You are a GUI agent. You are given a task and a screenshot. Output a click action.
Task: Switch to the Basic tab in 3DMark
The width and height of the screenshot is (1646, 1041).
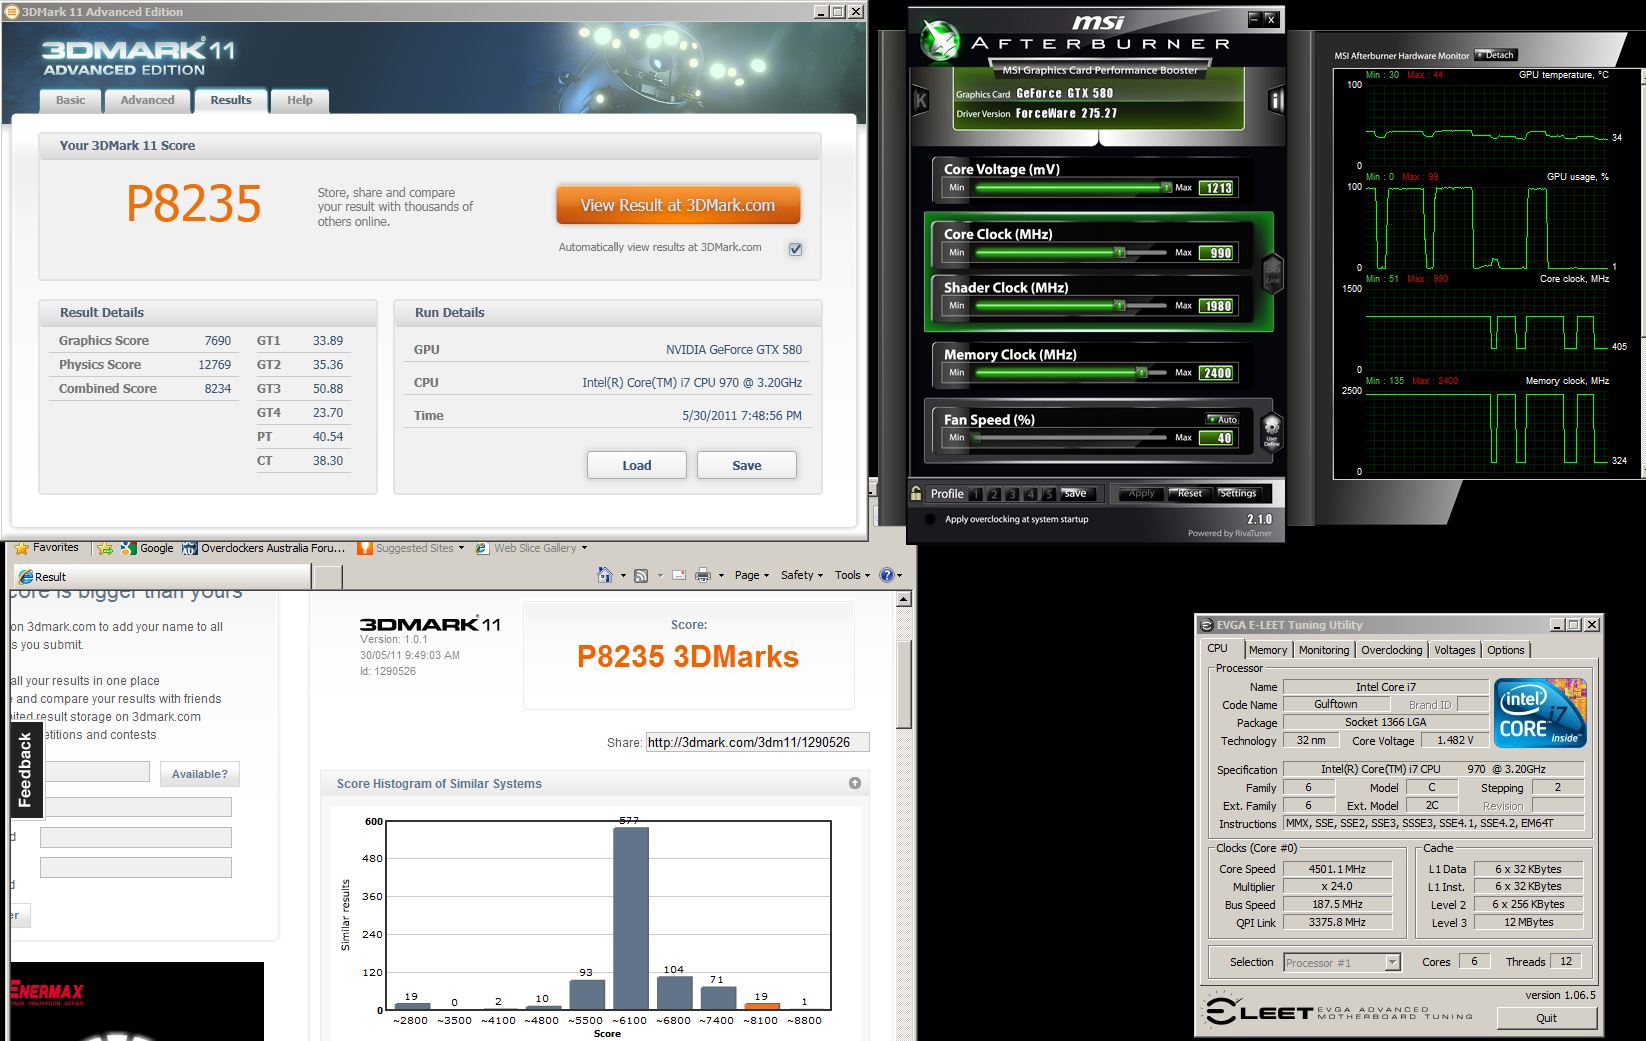70,100
